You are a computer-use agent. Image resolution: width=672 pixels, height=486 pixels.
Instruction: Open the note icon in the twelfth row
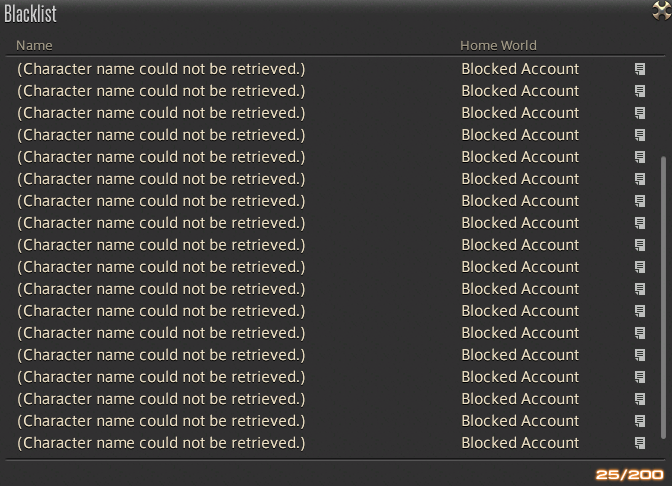(640, 311)
